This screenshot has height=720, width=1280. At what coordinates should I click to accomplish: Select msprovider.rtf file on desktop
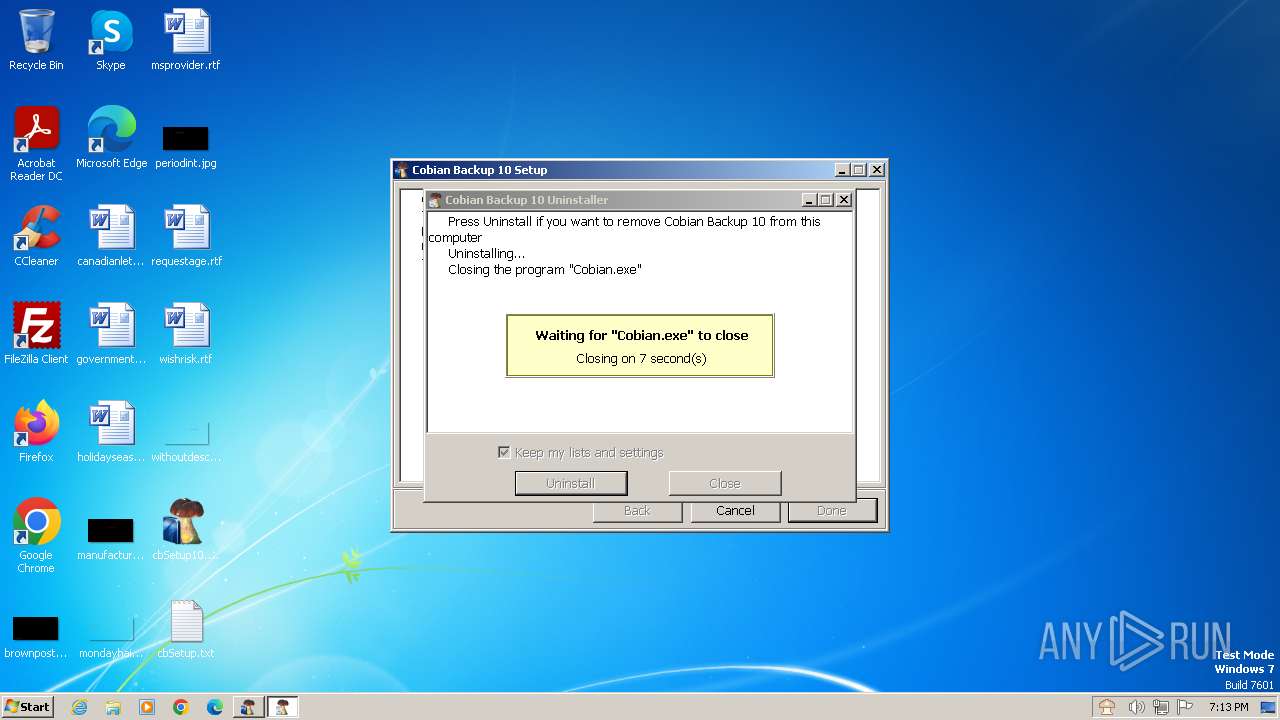click(186, 40)
